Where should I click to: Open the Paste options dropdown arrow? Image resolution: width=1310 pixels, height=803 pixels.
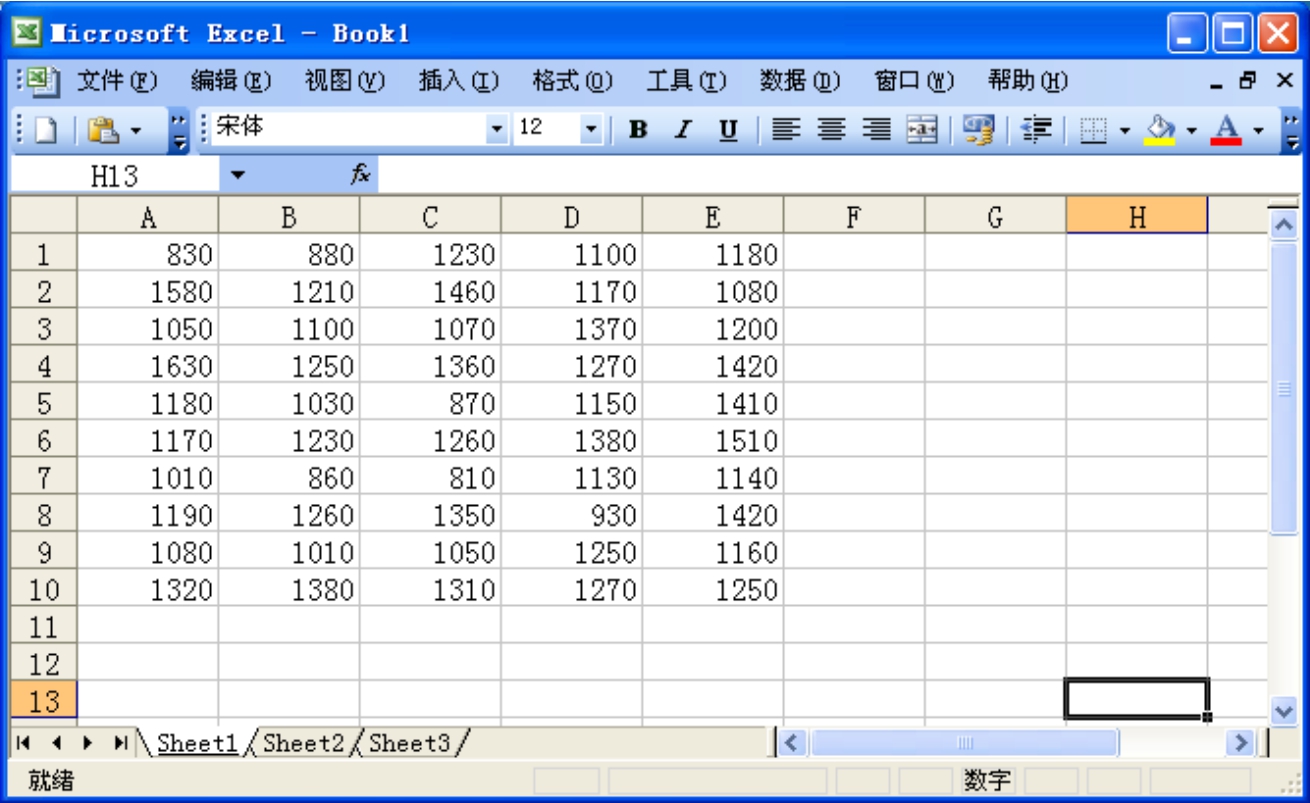(x=136, y=130)
